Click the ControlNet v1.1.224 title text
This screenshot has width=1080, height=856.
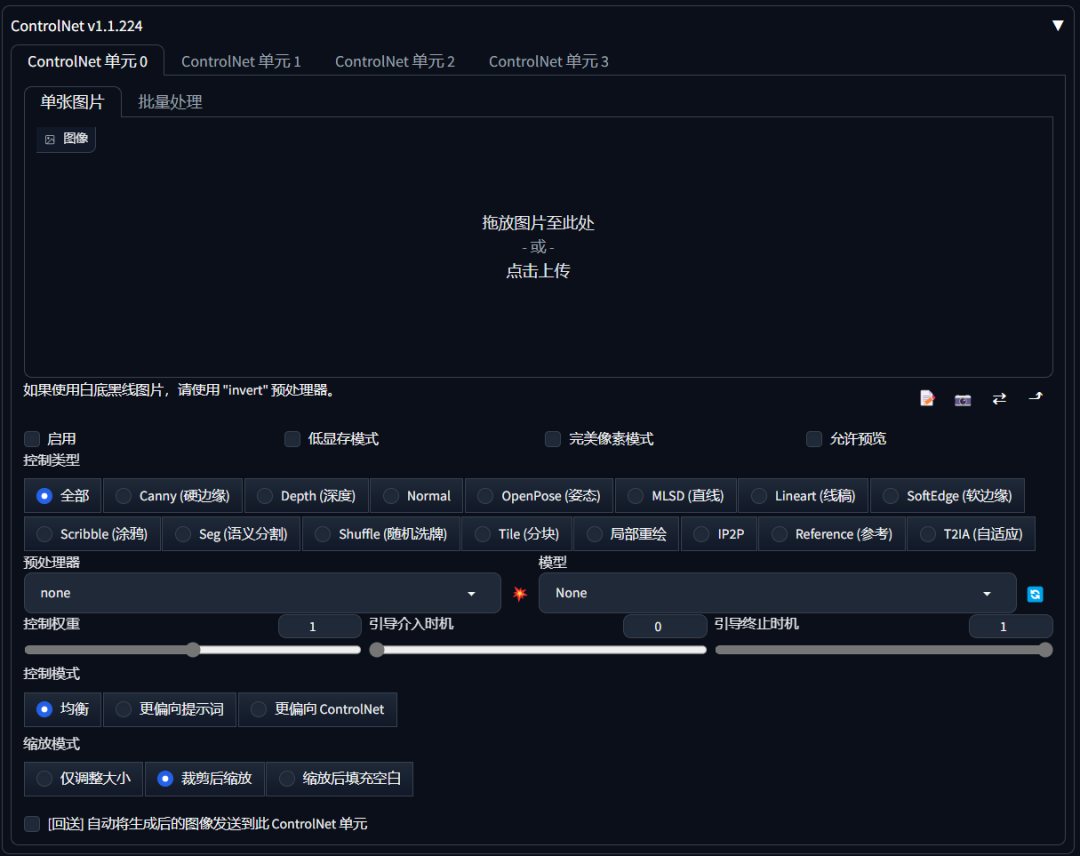point(76,26)
